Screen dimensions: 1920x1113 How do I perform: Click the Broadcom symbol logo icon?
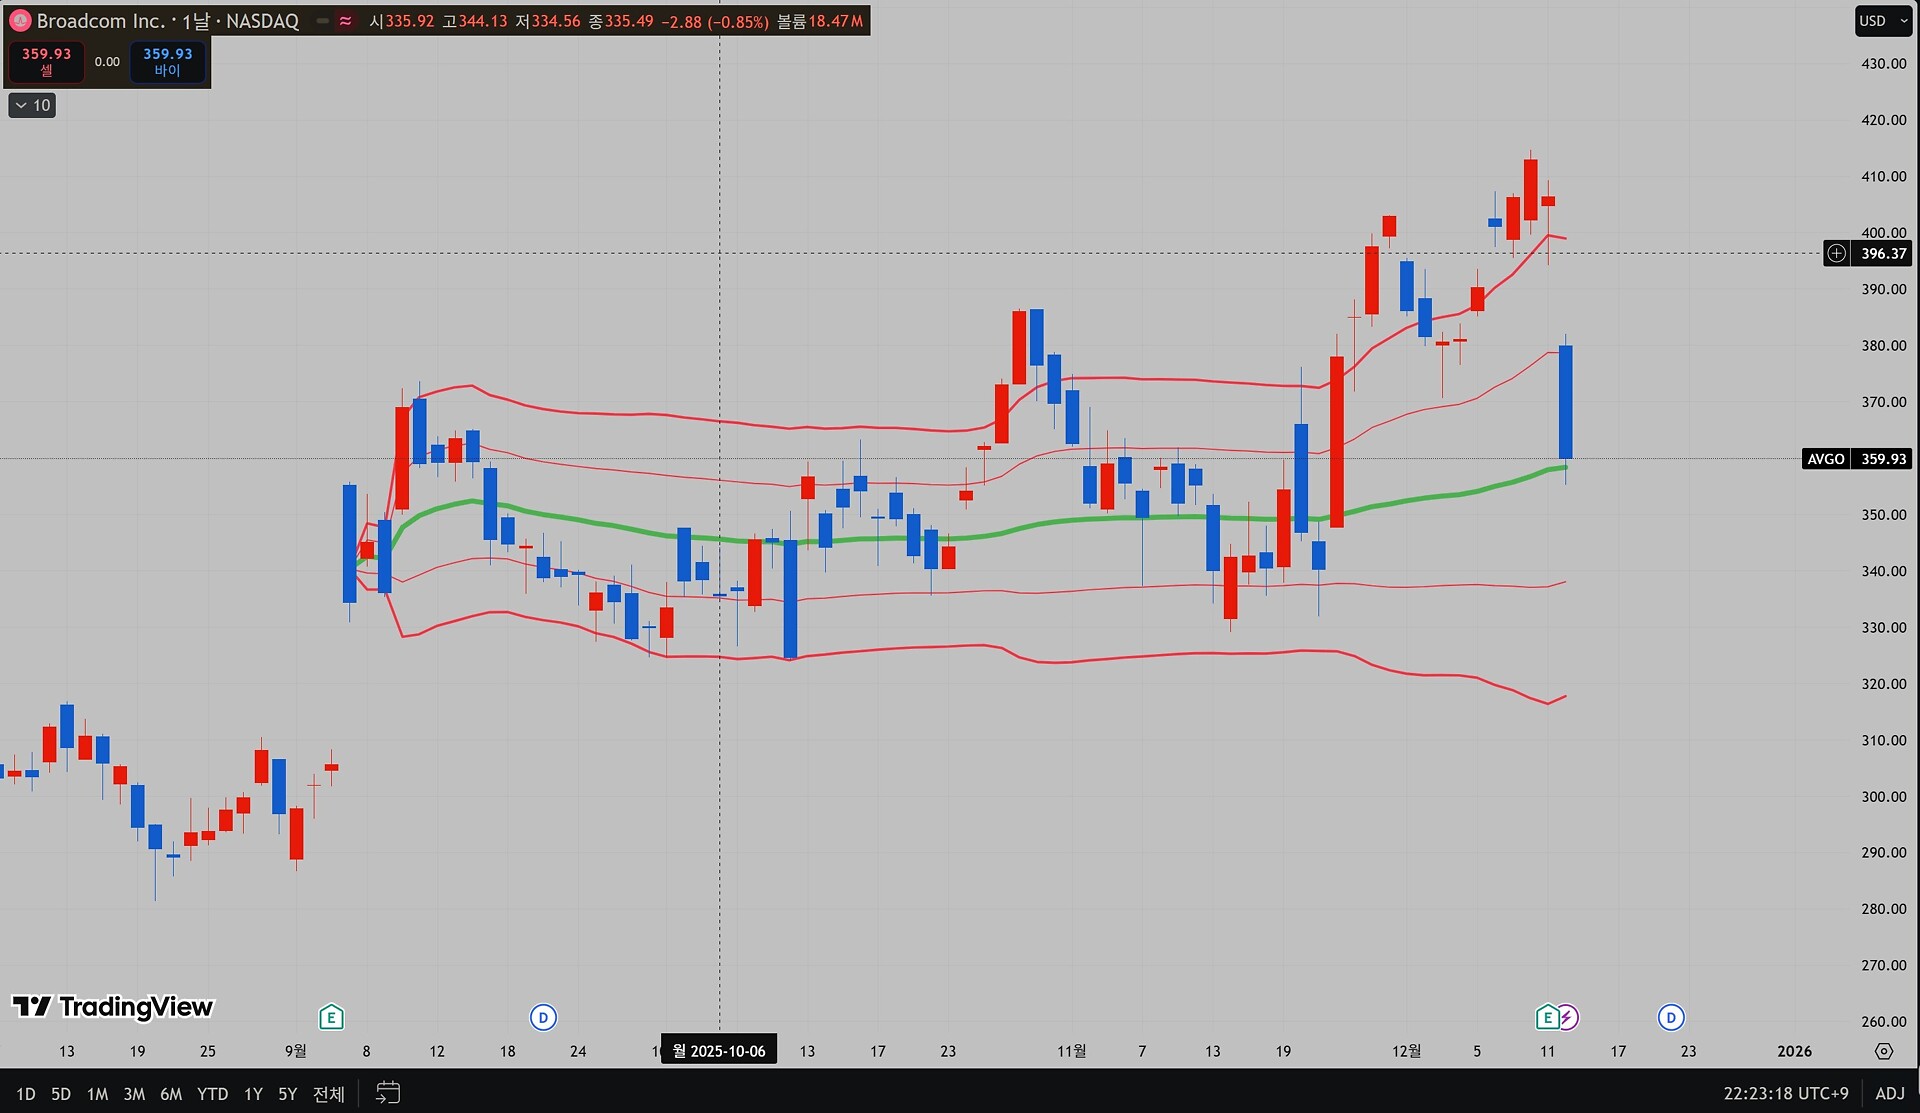pos(19,21)
